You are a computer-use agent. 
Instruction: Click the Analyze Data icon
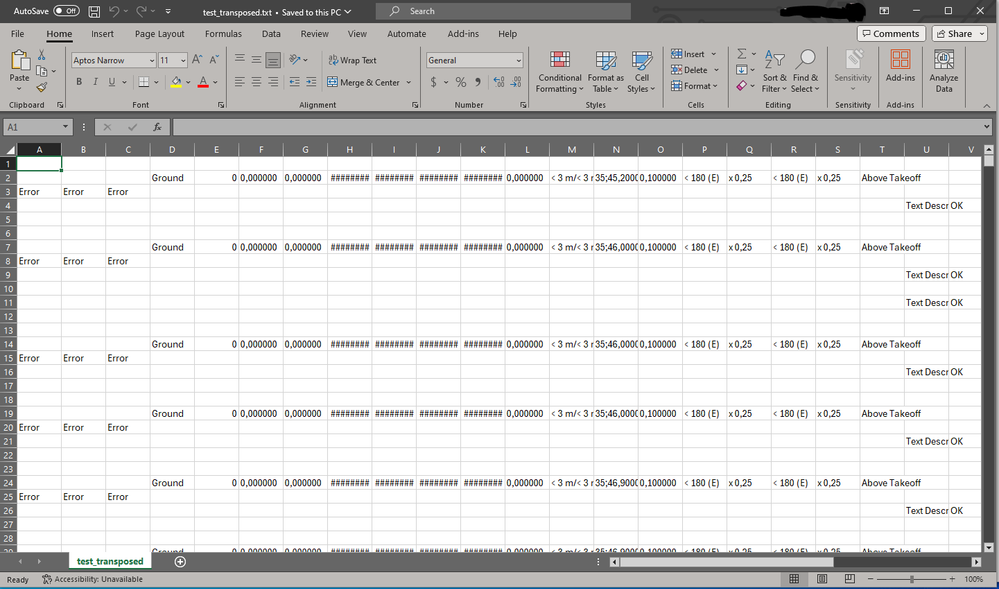coord(943,70)
